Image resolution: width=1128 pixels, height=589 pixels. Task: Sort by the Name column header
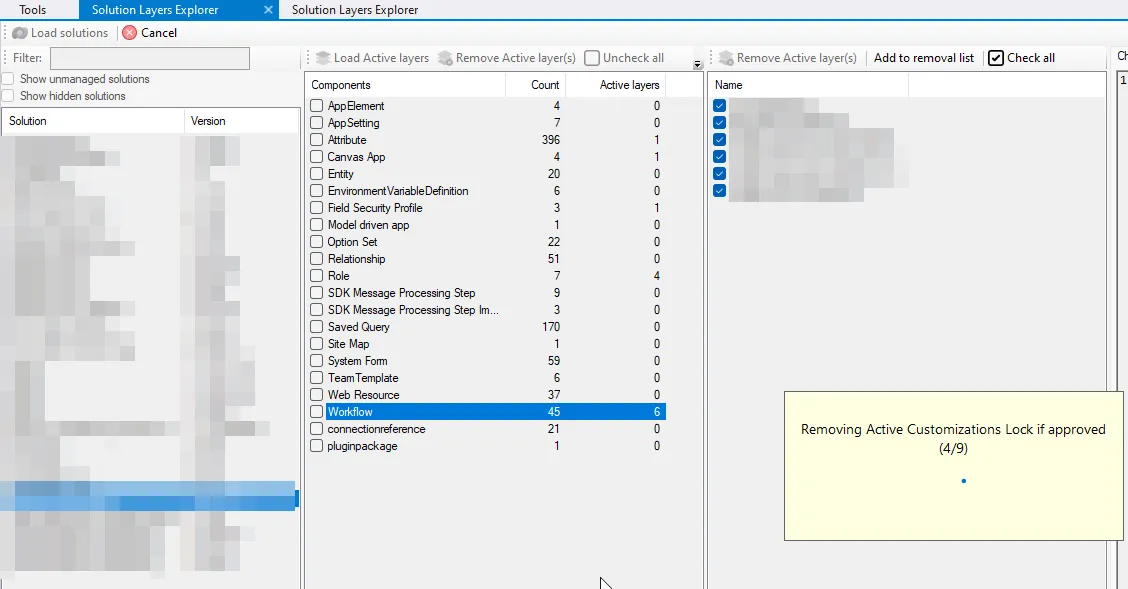point(809,85)
